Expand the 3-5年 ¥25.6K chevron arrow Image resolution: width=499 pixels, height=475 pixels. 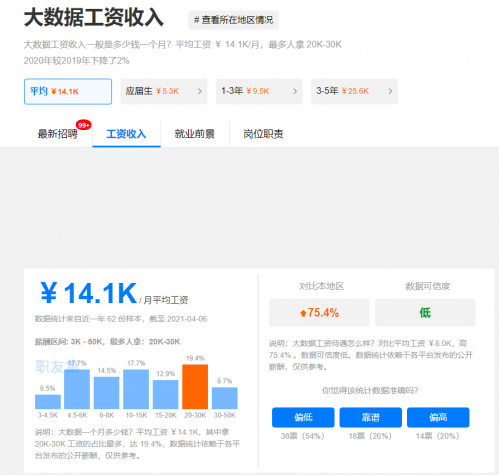coord(390,91)
